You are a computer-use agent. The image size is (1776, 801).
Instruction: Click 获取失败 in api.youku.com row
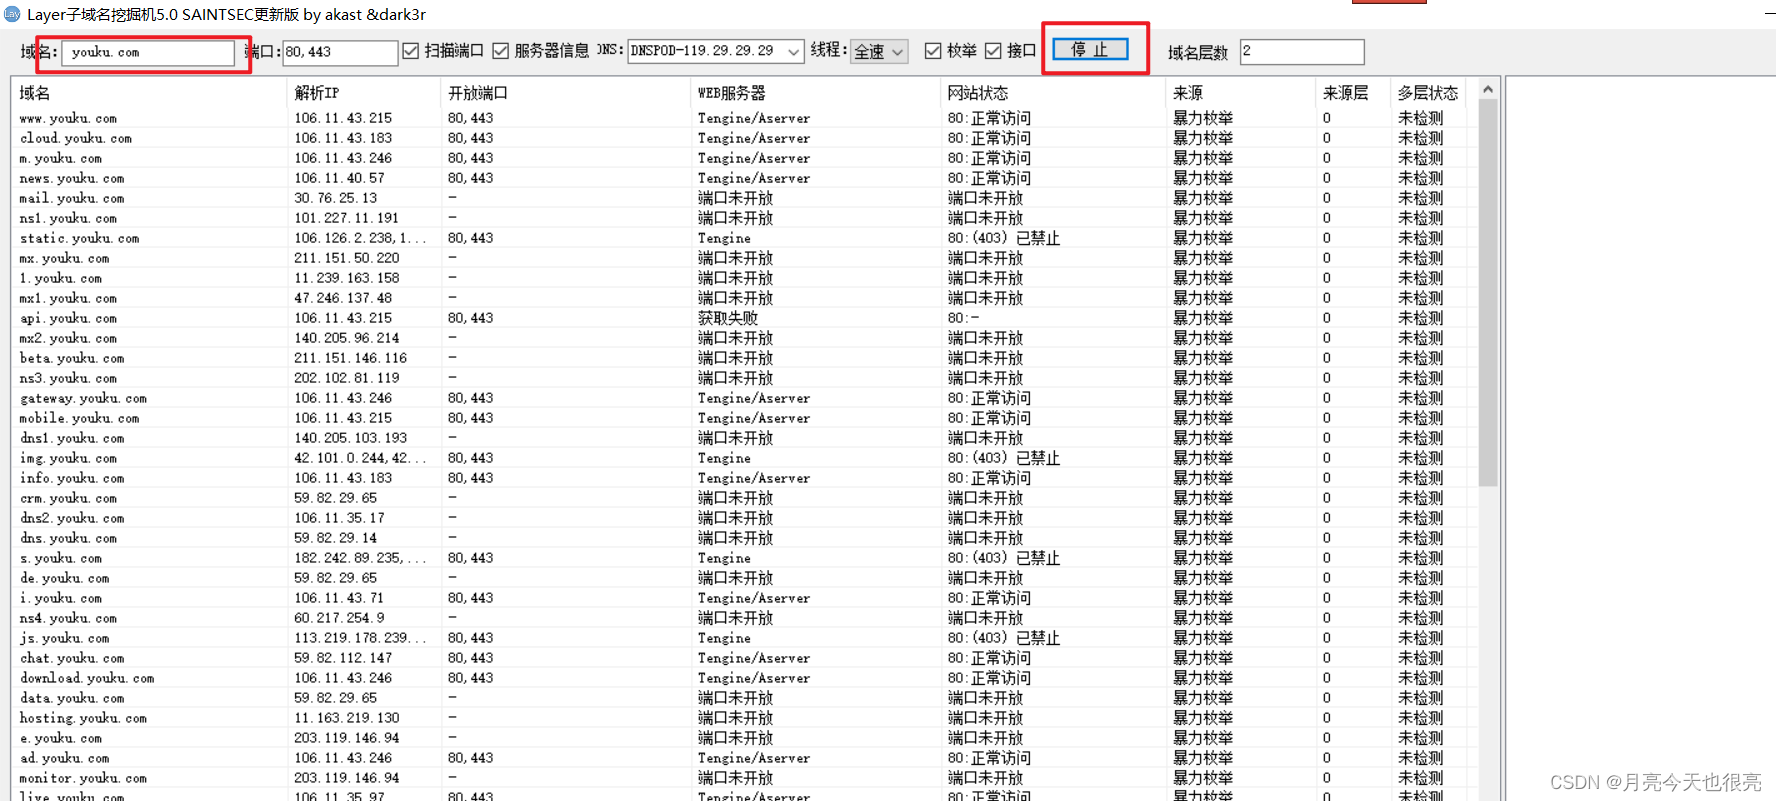coord(728,318)
